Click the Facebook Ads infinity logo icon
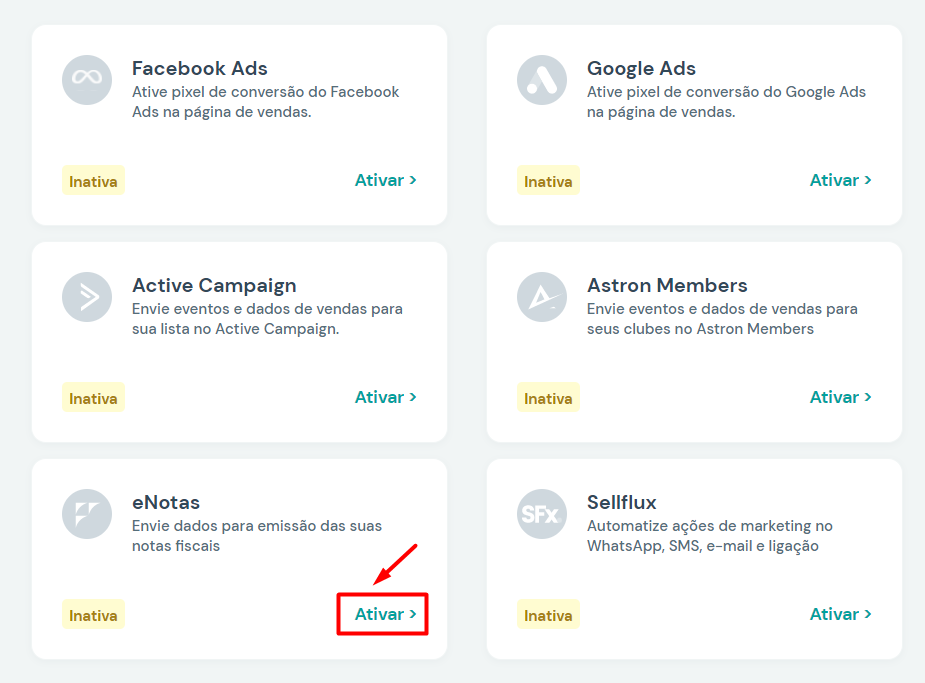Viewport: 925px width, 683px height. point(87,80)
